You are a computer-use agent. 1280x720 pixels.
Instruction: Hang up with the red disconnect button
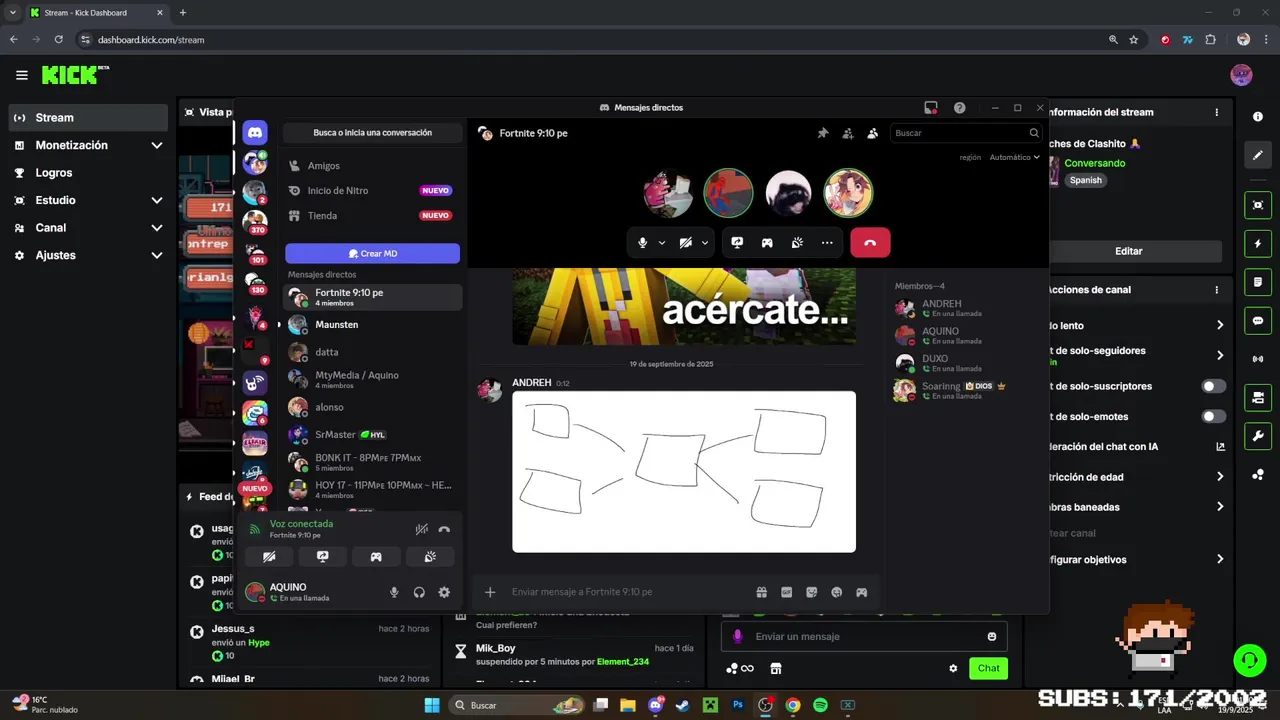click(x=870, y=242)
